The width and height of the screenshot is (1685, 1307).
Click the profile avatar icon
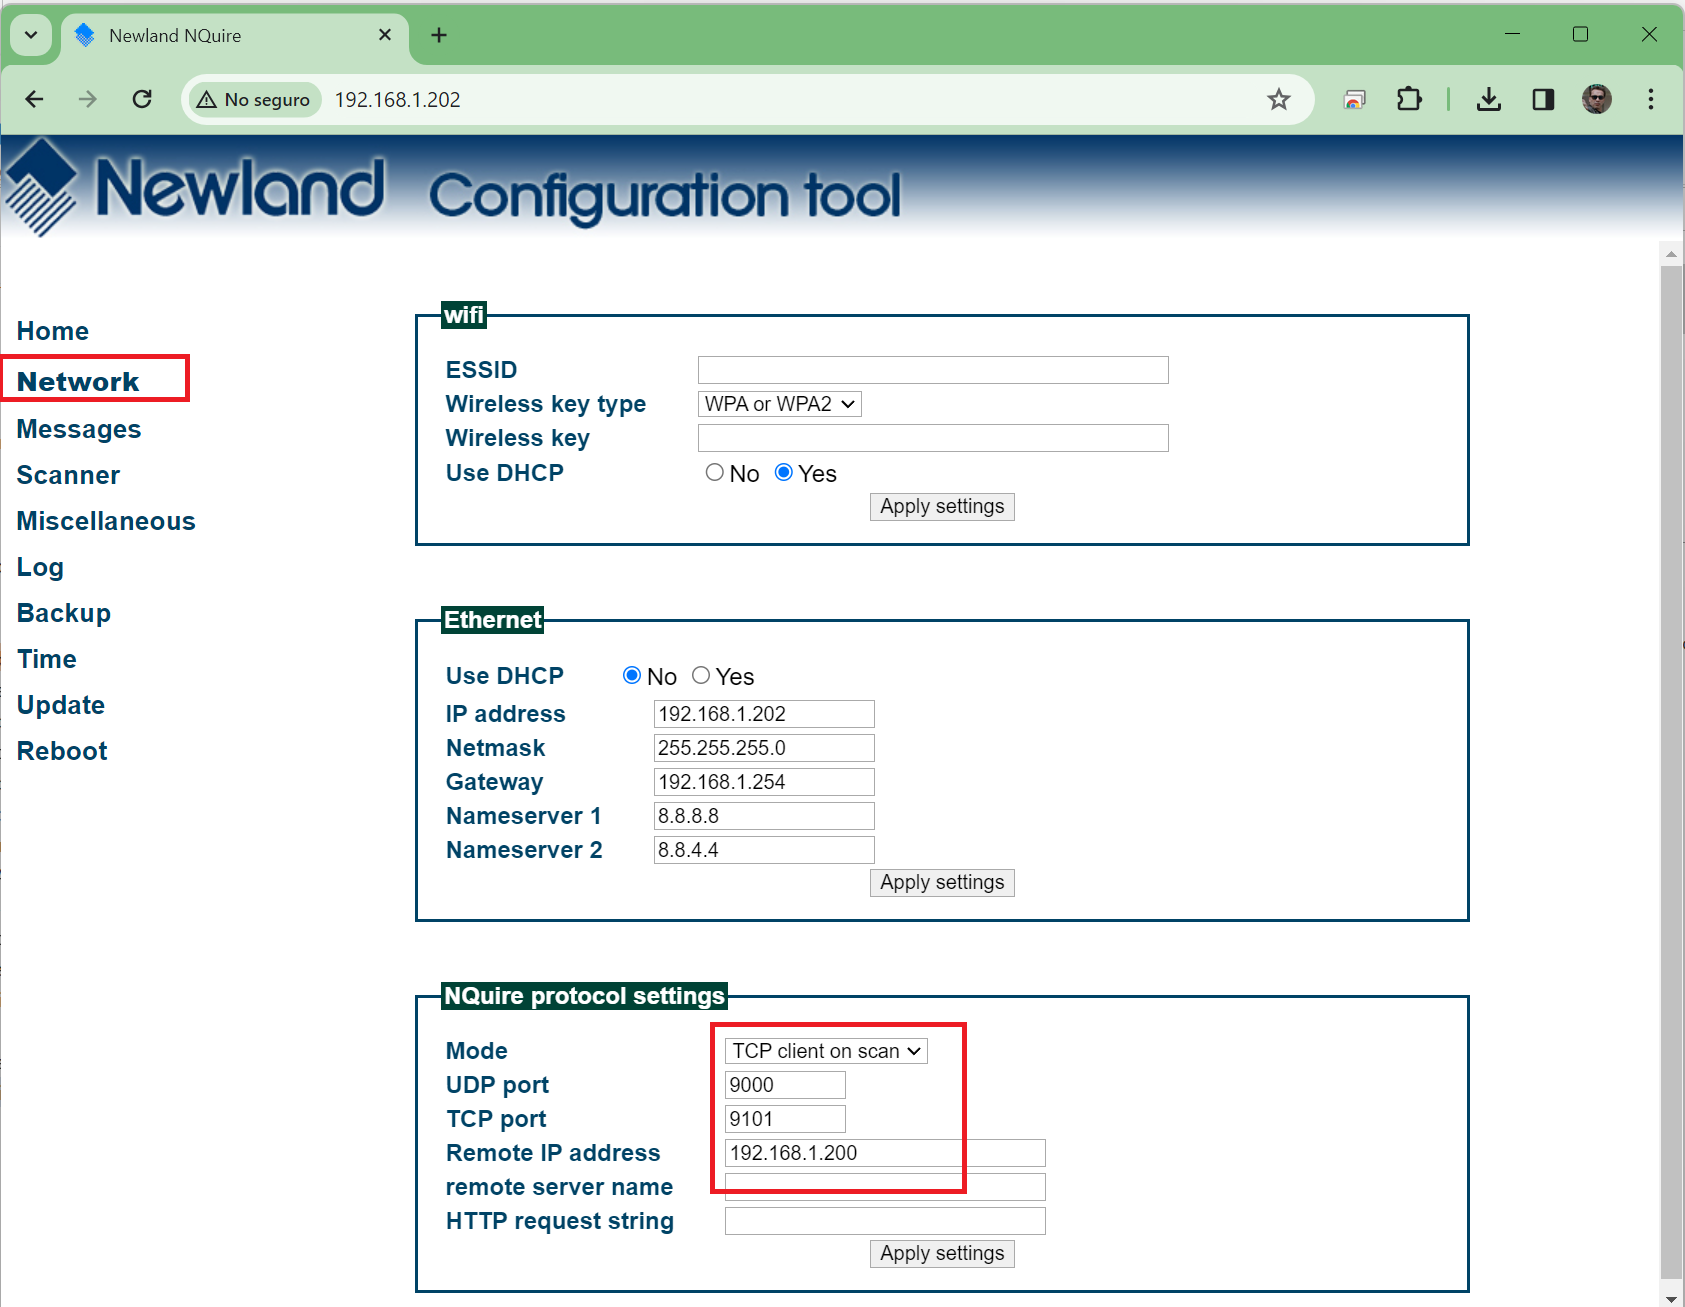(x=1596, y=99)
